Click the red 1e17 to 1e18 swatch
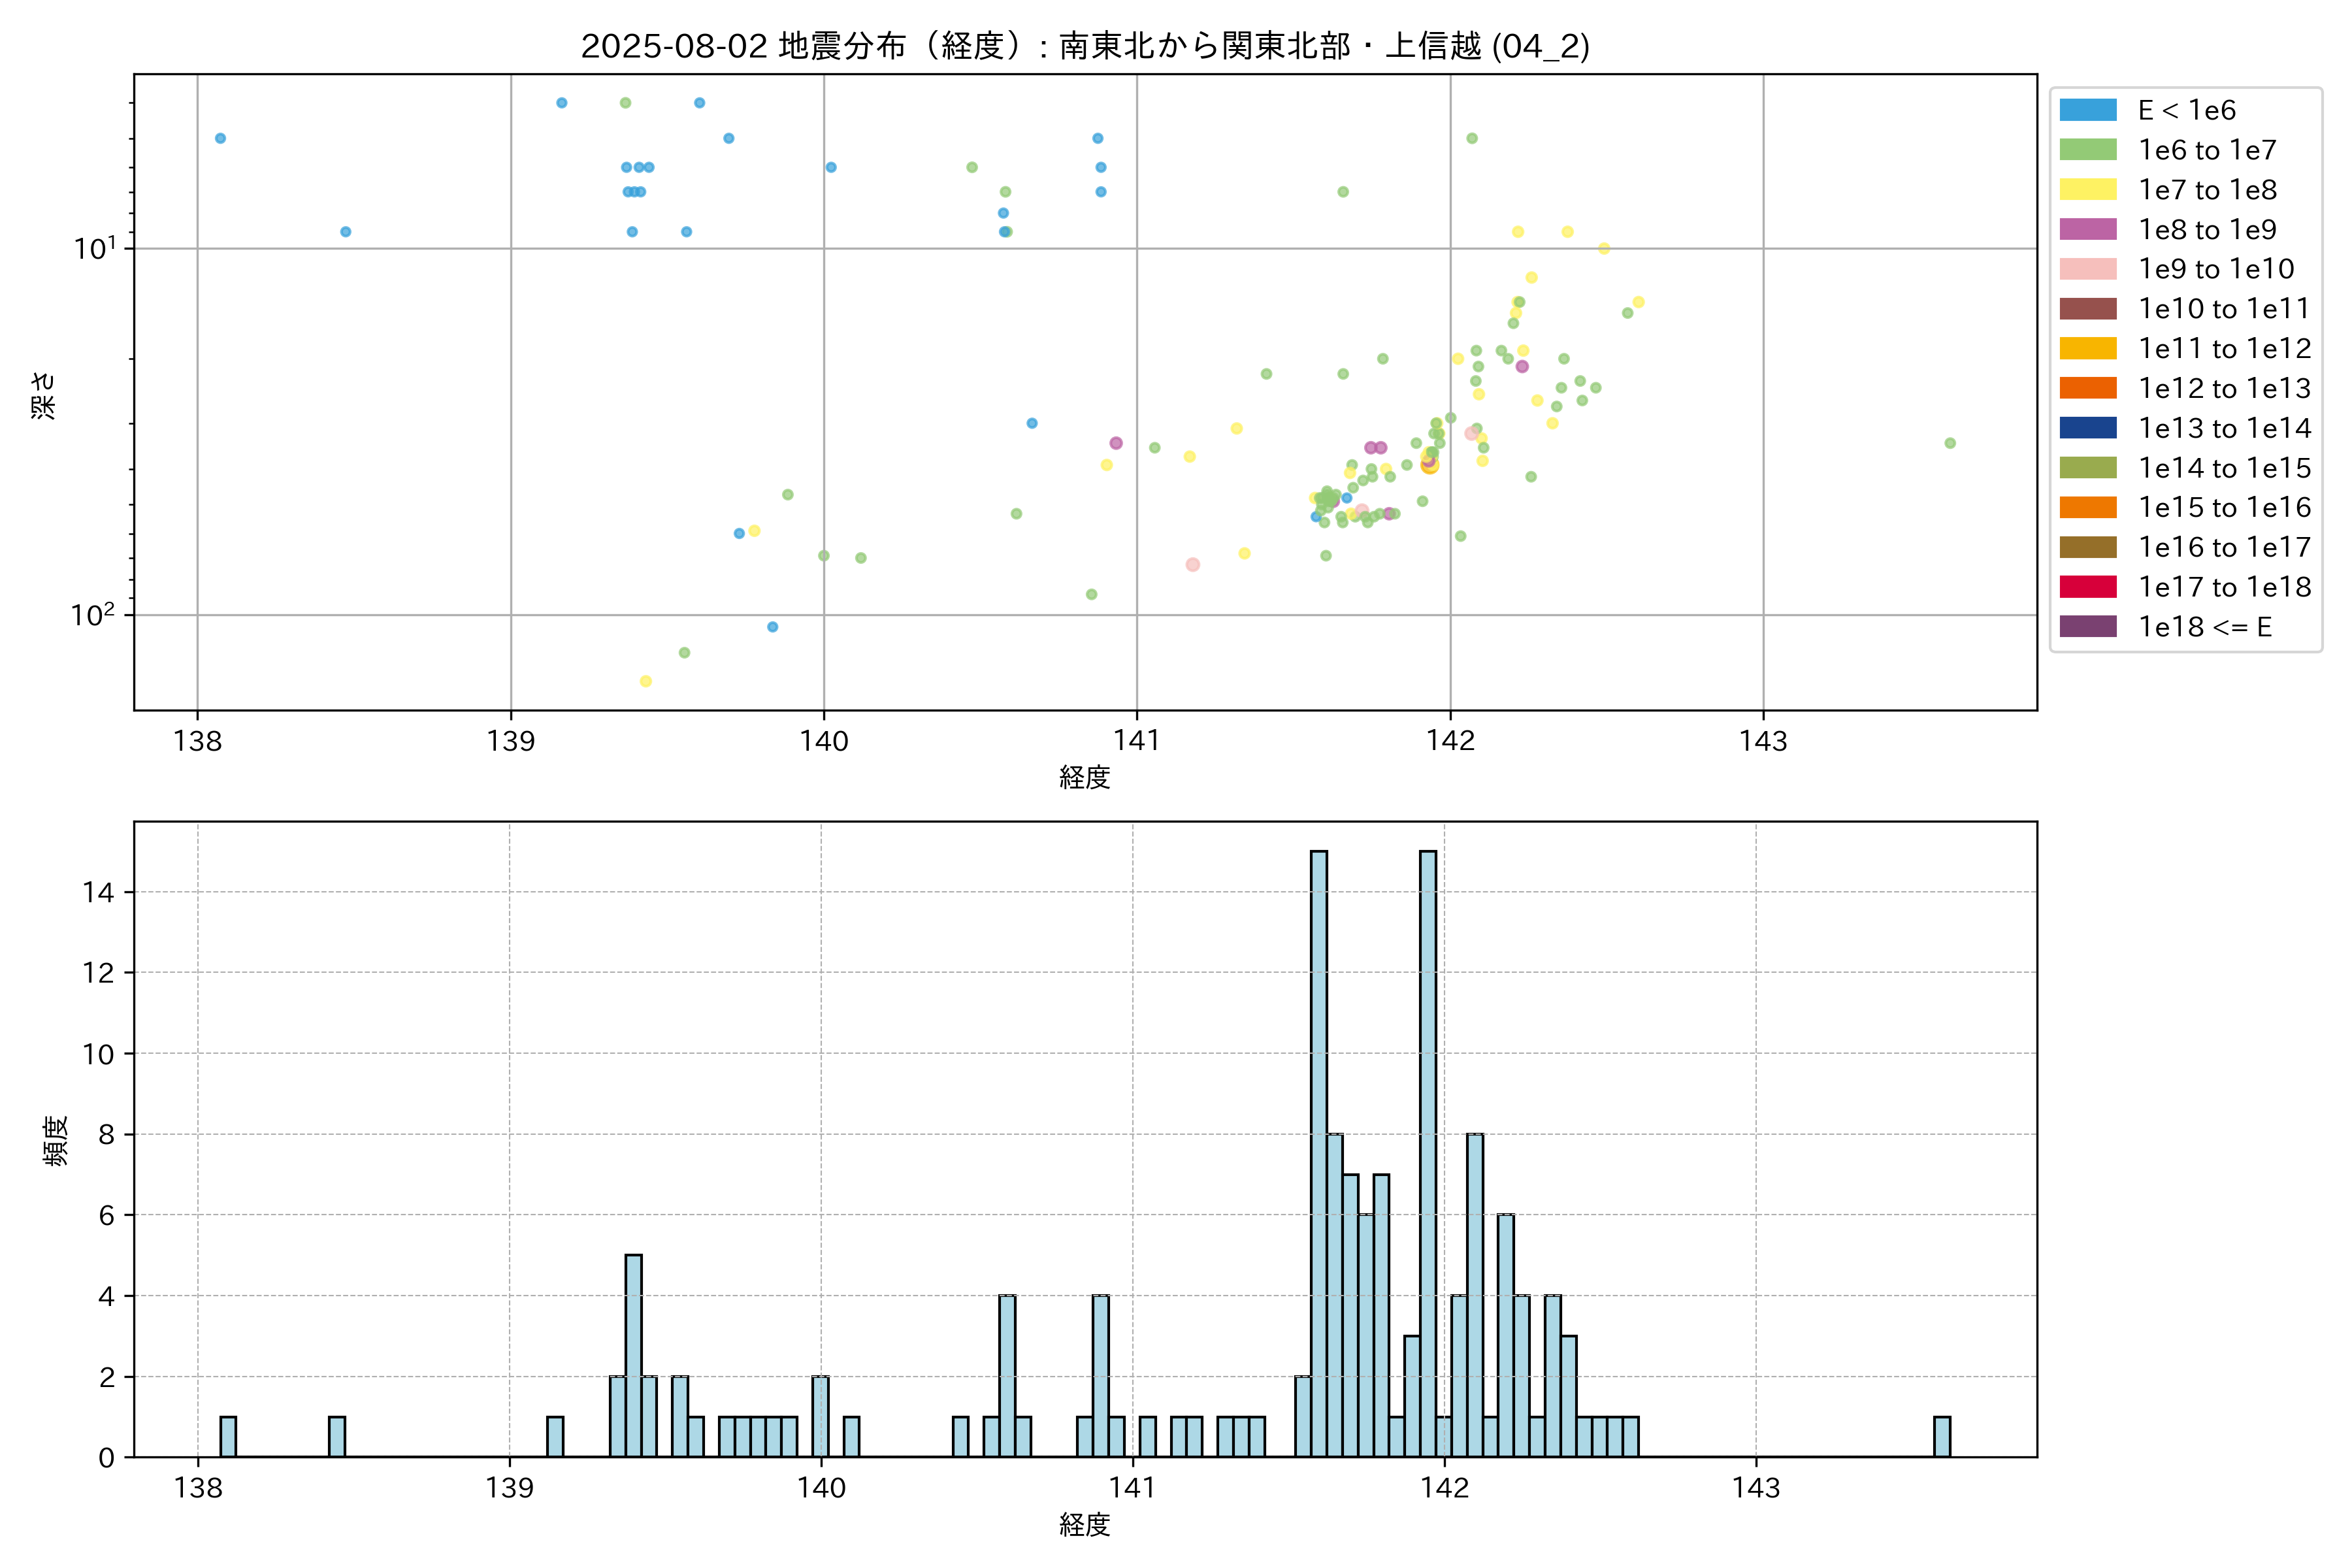Screen dimensions: 2352x1568 tap(2087, 587)
